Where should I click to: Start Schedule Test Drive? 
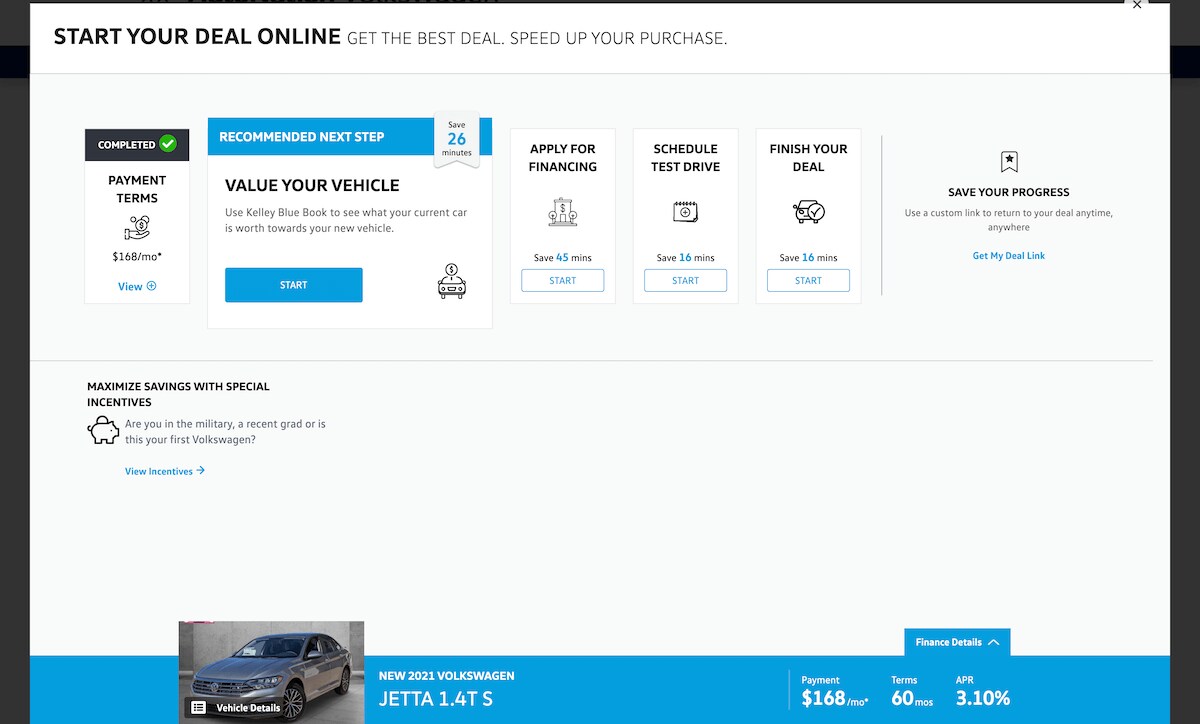pyautogui.click(x=685, y=281)
